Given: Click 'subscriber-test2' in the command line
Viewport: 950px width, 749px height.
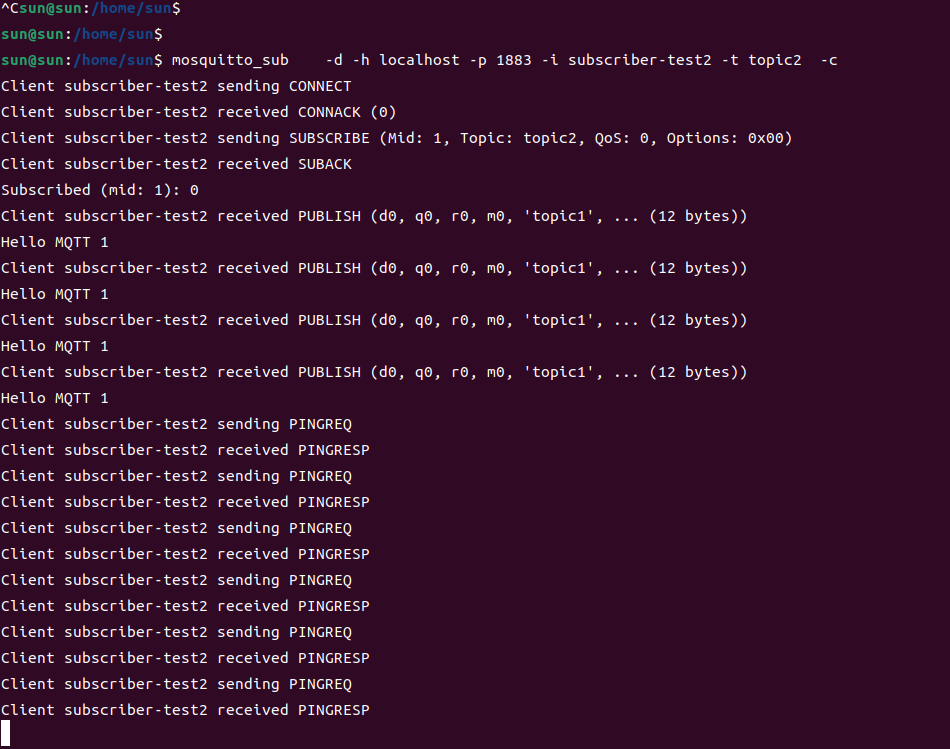Looking at the screenshot, I should point(639,61).
